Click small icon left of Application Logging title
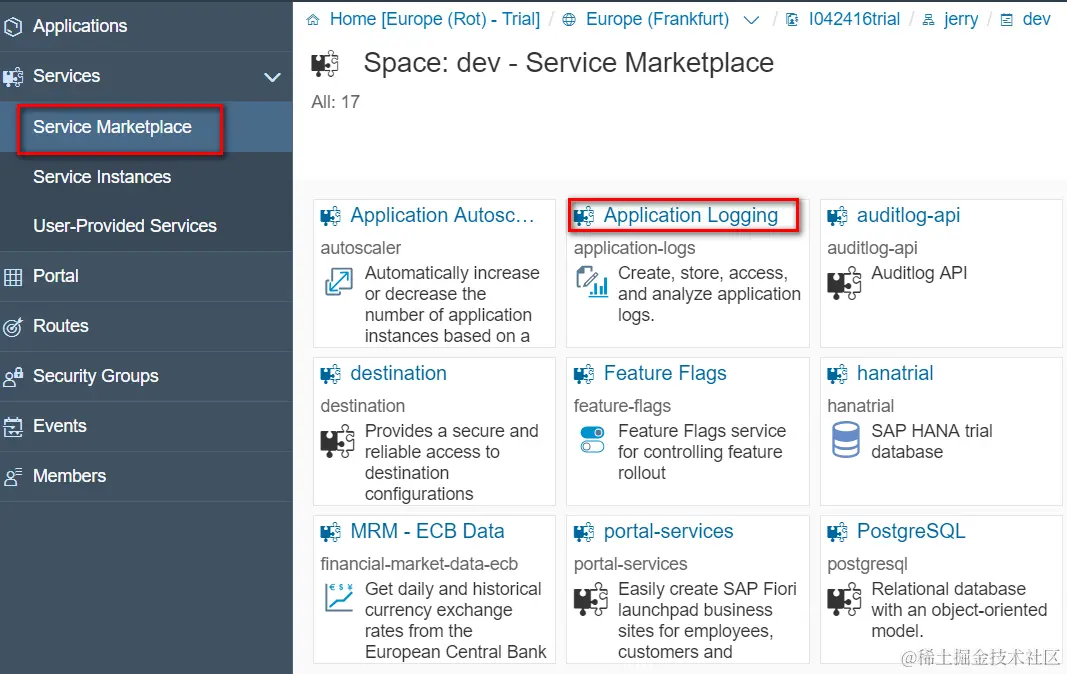1067x674 pixels. pyautogui.click(x=584, y=217)
